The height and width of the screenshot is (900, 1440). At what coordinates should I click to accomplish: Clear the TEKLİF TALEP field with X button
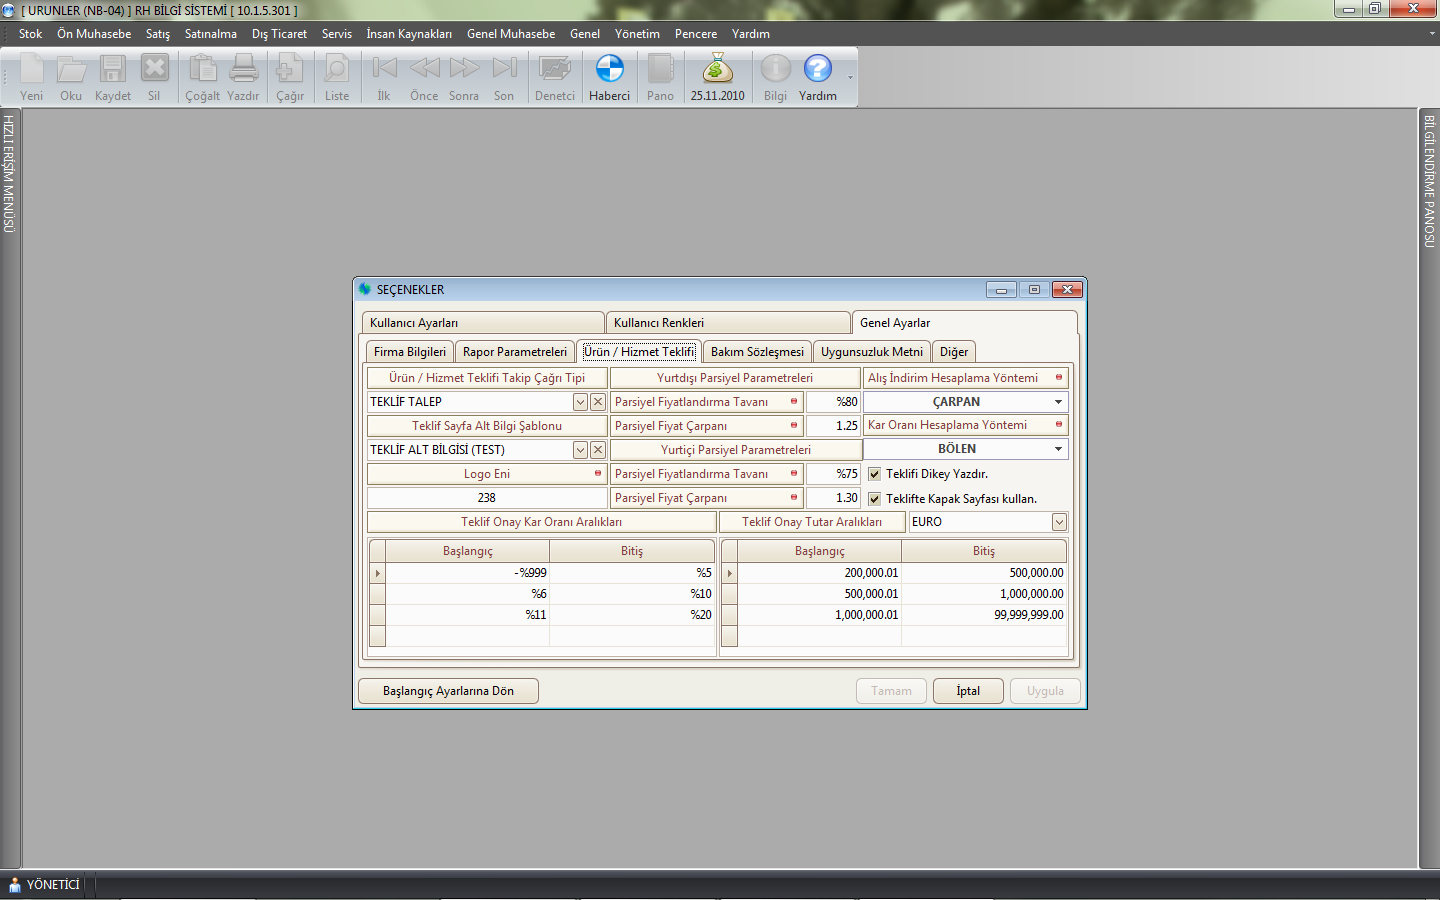[598, 402]
